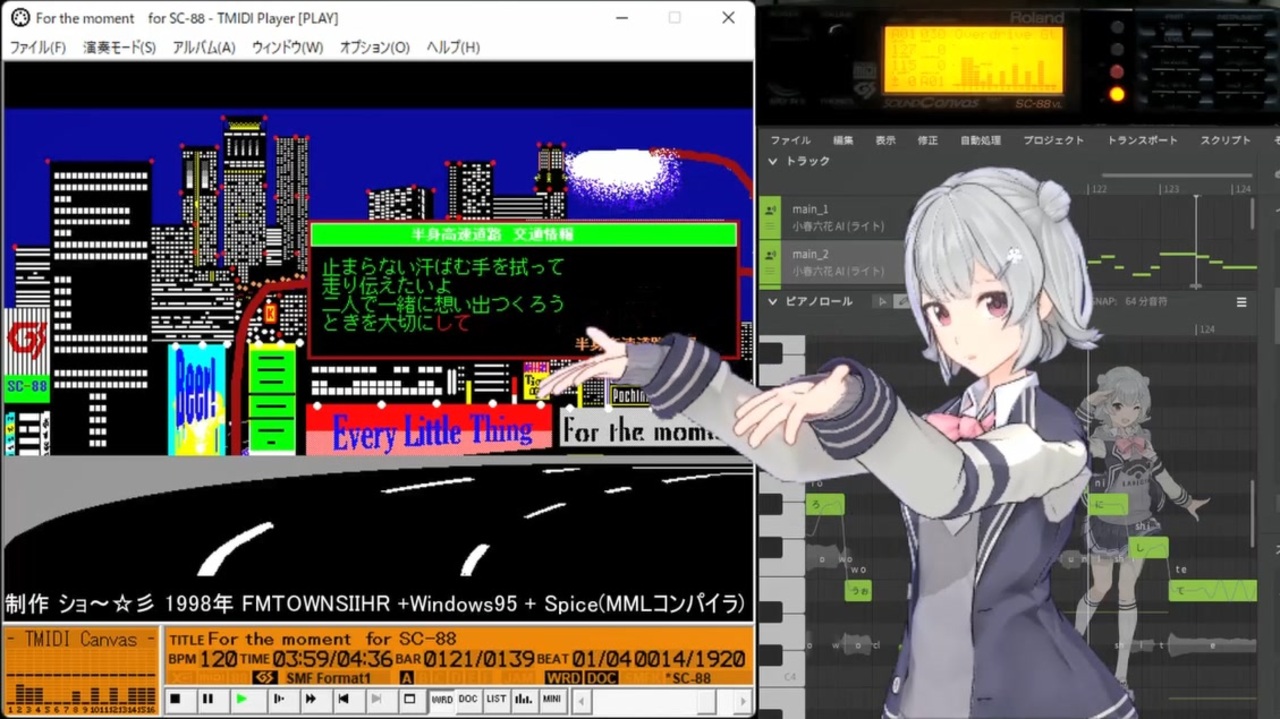This screenshot has height=719, width=1280.
Task: Open ファイル menu in the vocal editor
Action: (x=790, y=141)
